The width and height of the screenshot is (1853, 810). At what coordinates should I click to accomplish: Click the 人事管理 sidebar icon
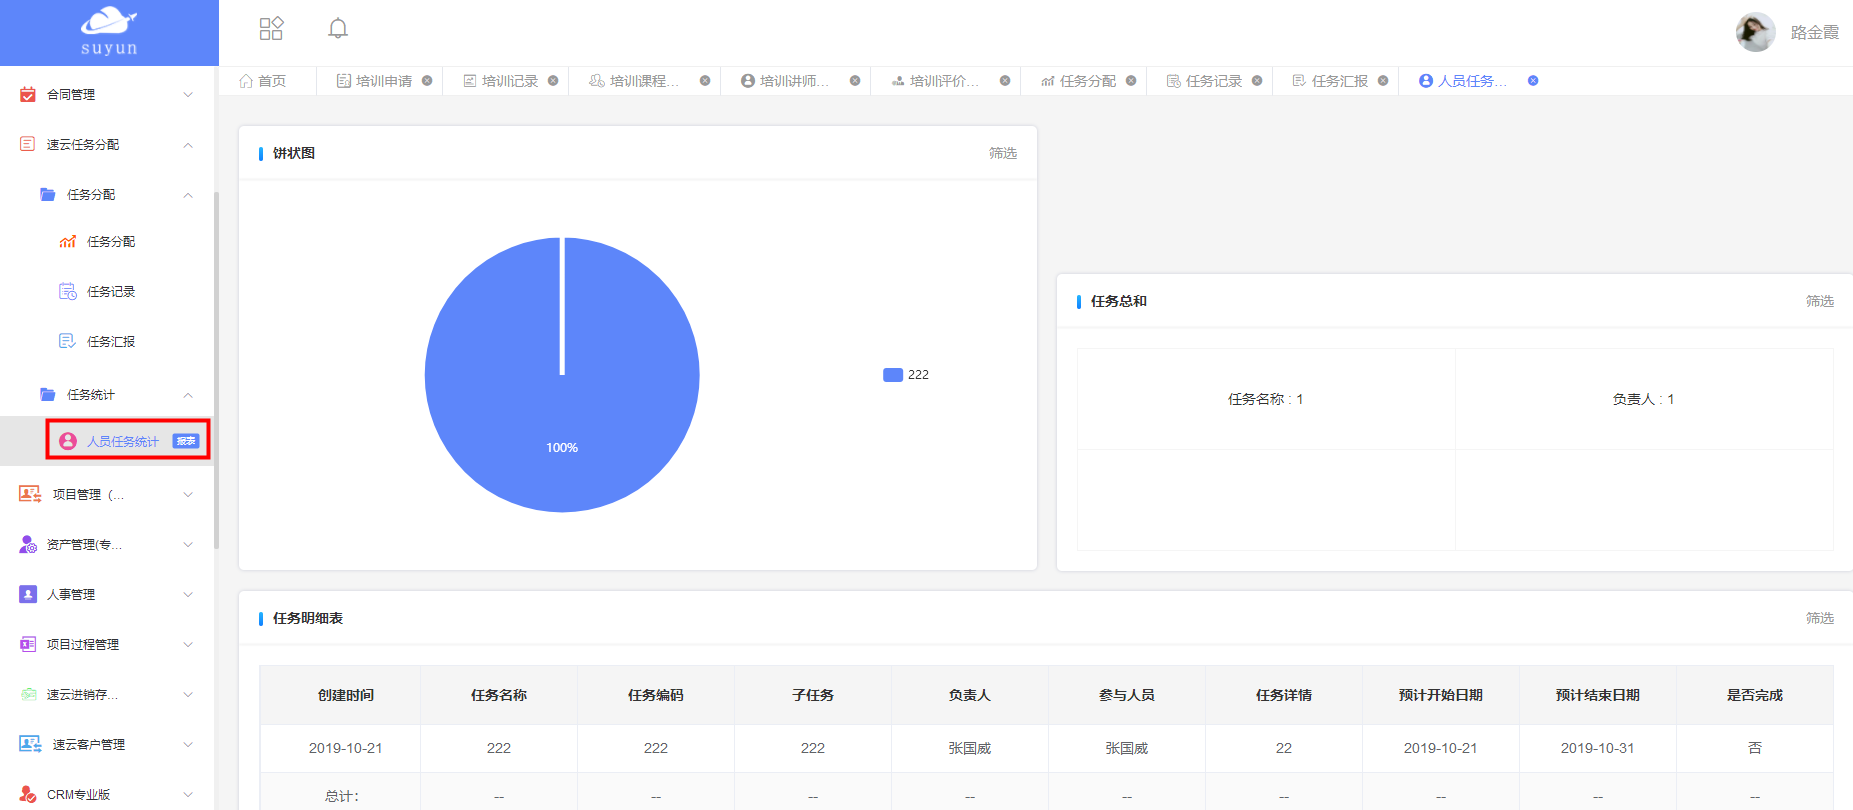pos(28,594)
